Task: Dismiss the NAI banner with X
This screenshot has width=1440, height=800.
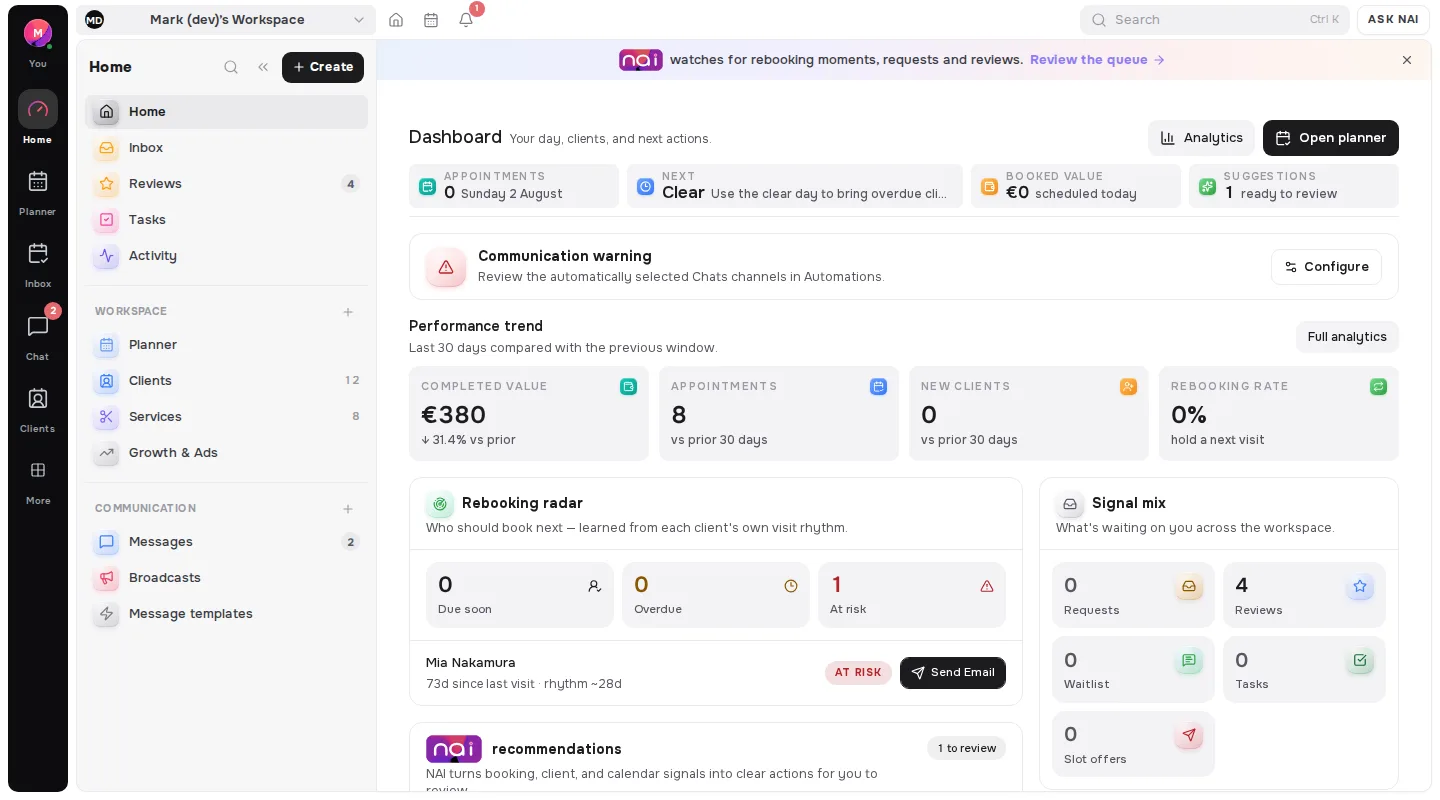Action: (x=1407, y=60)
